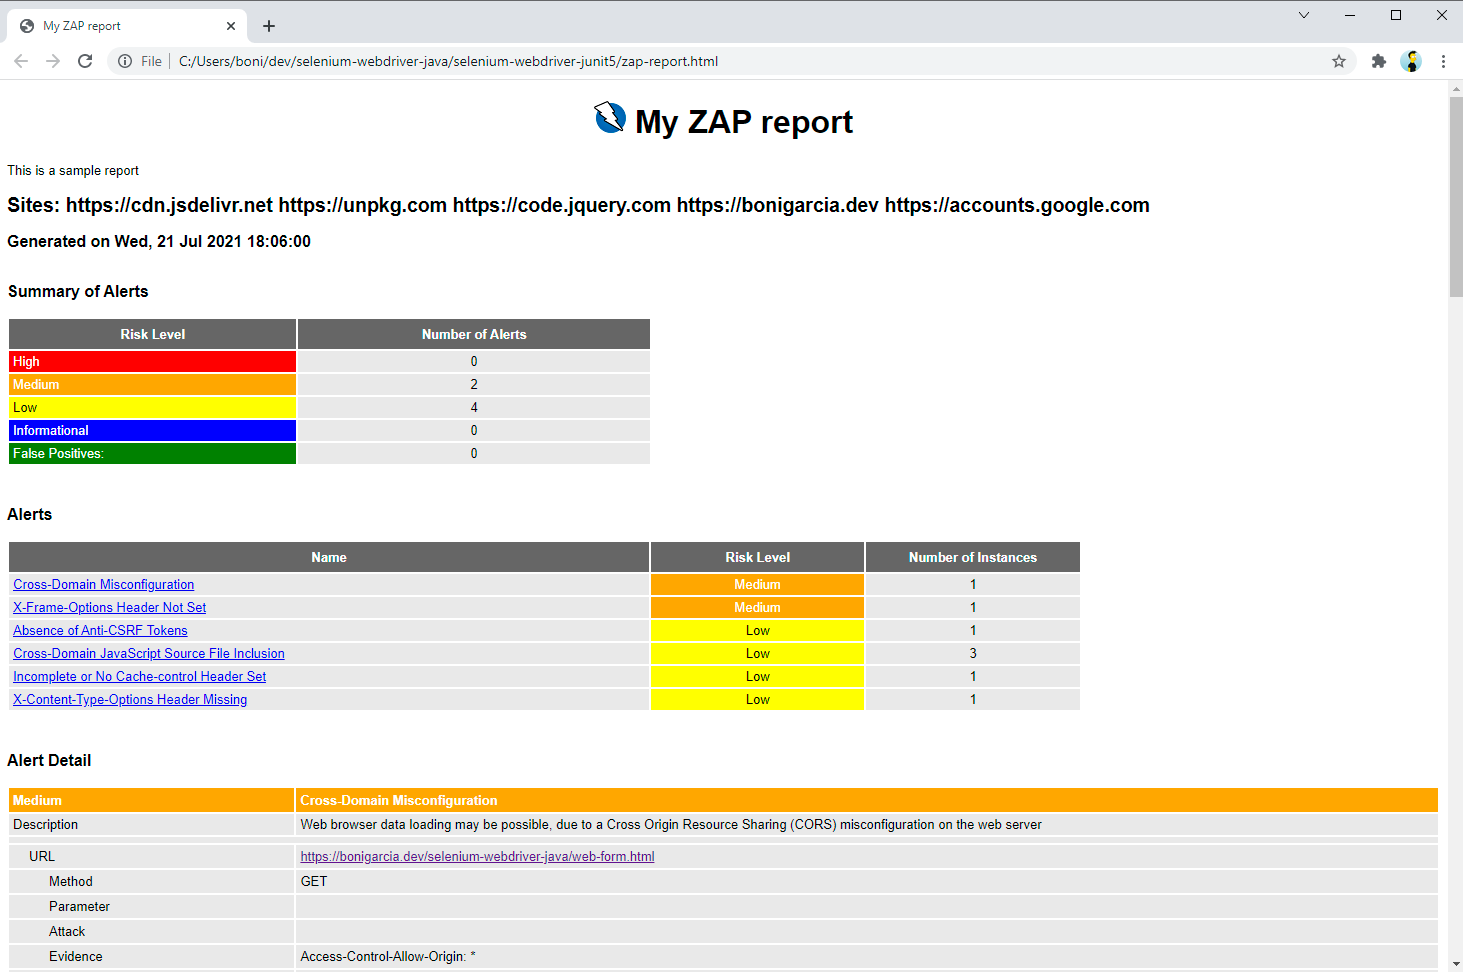Click the browser back arrow

(21, 61)
